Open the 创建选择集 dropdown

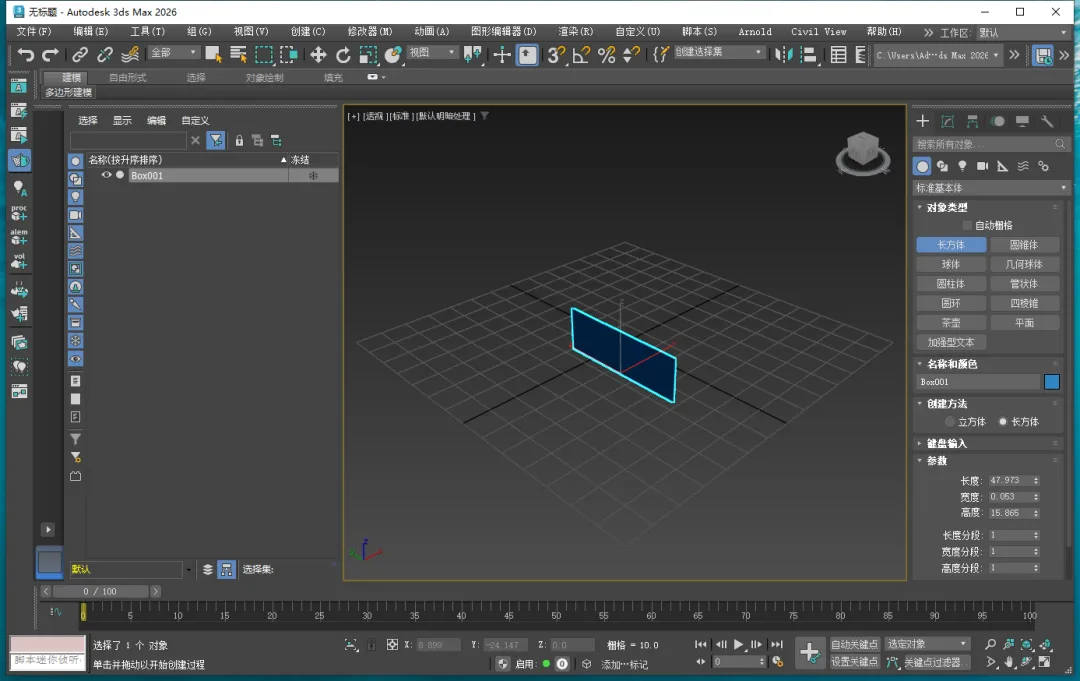point(718,52)
